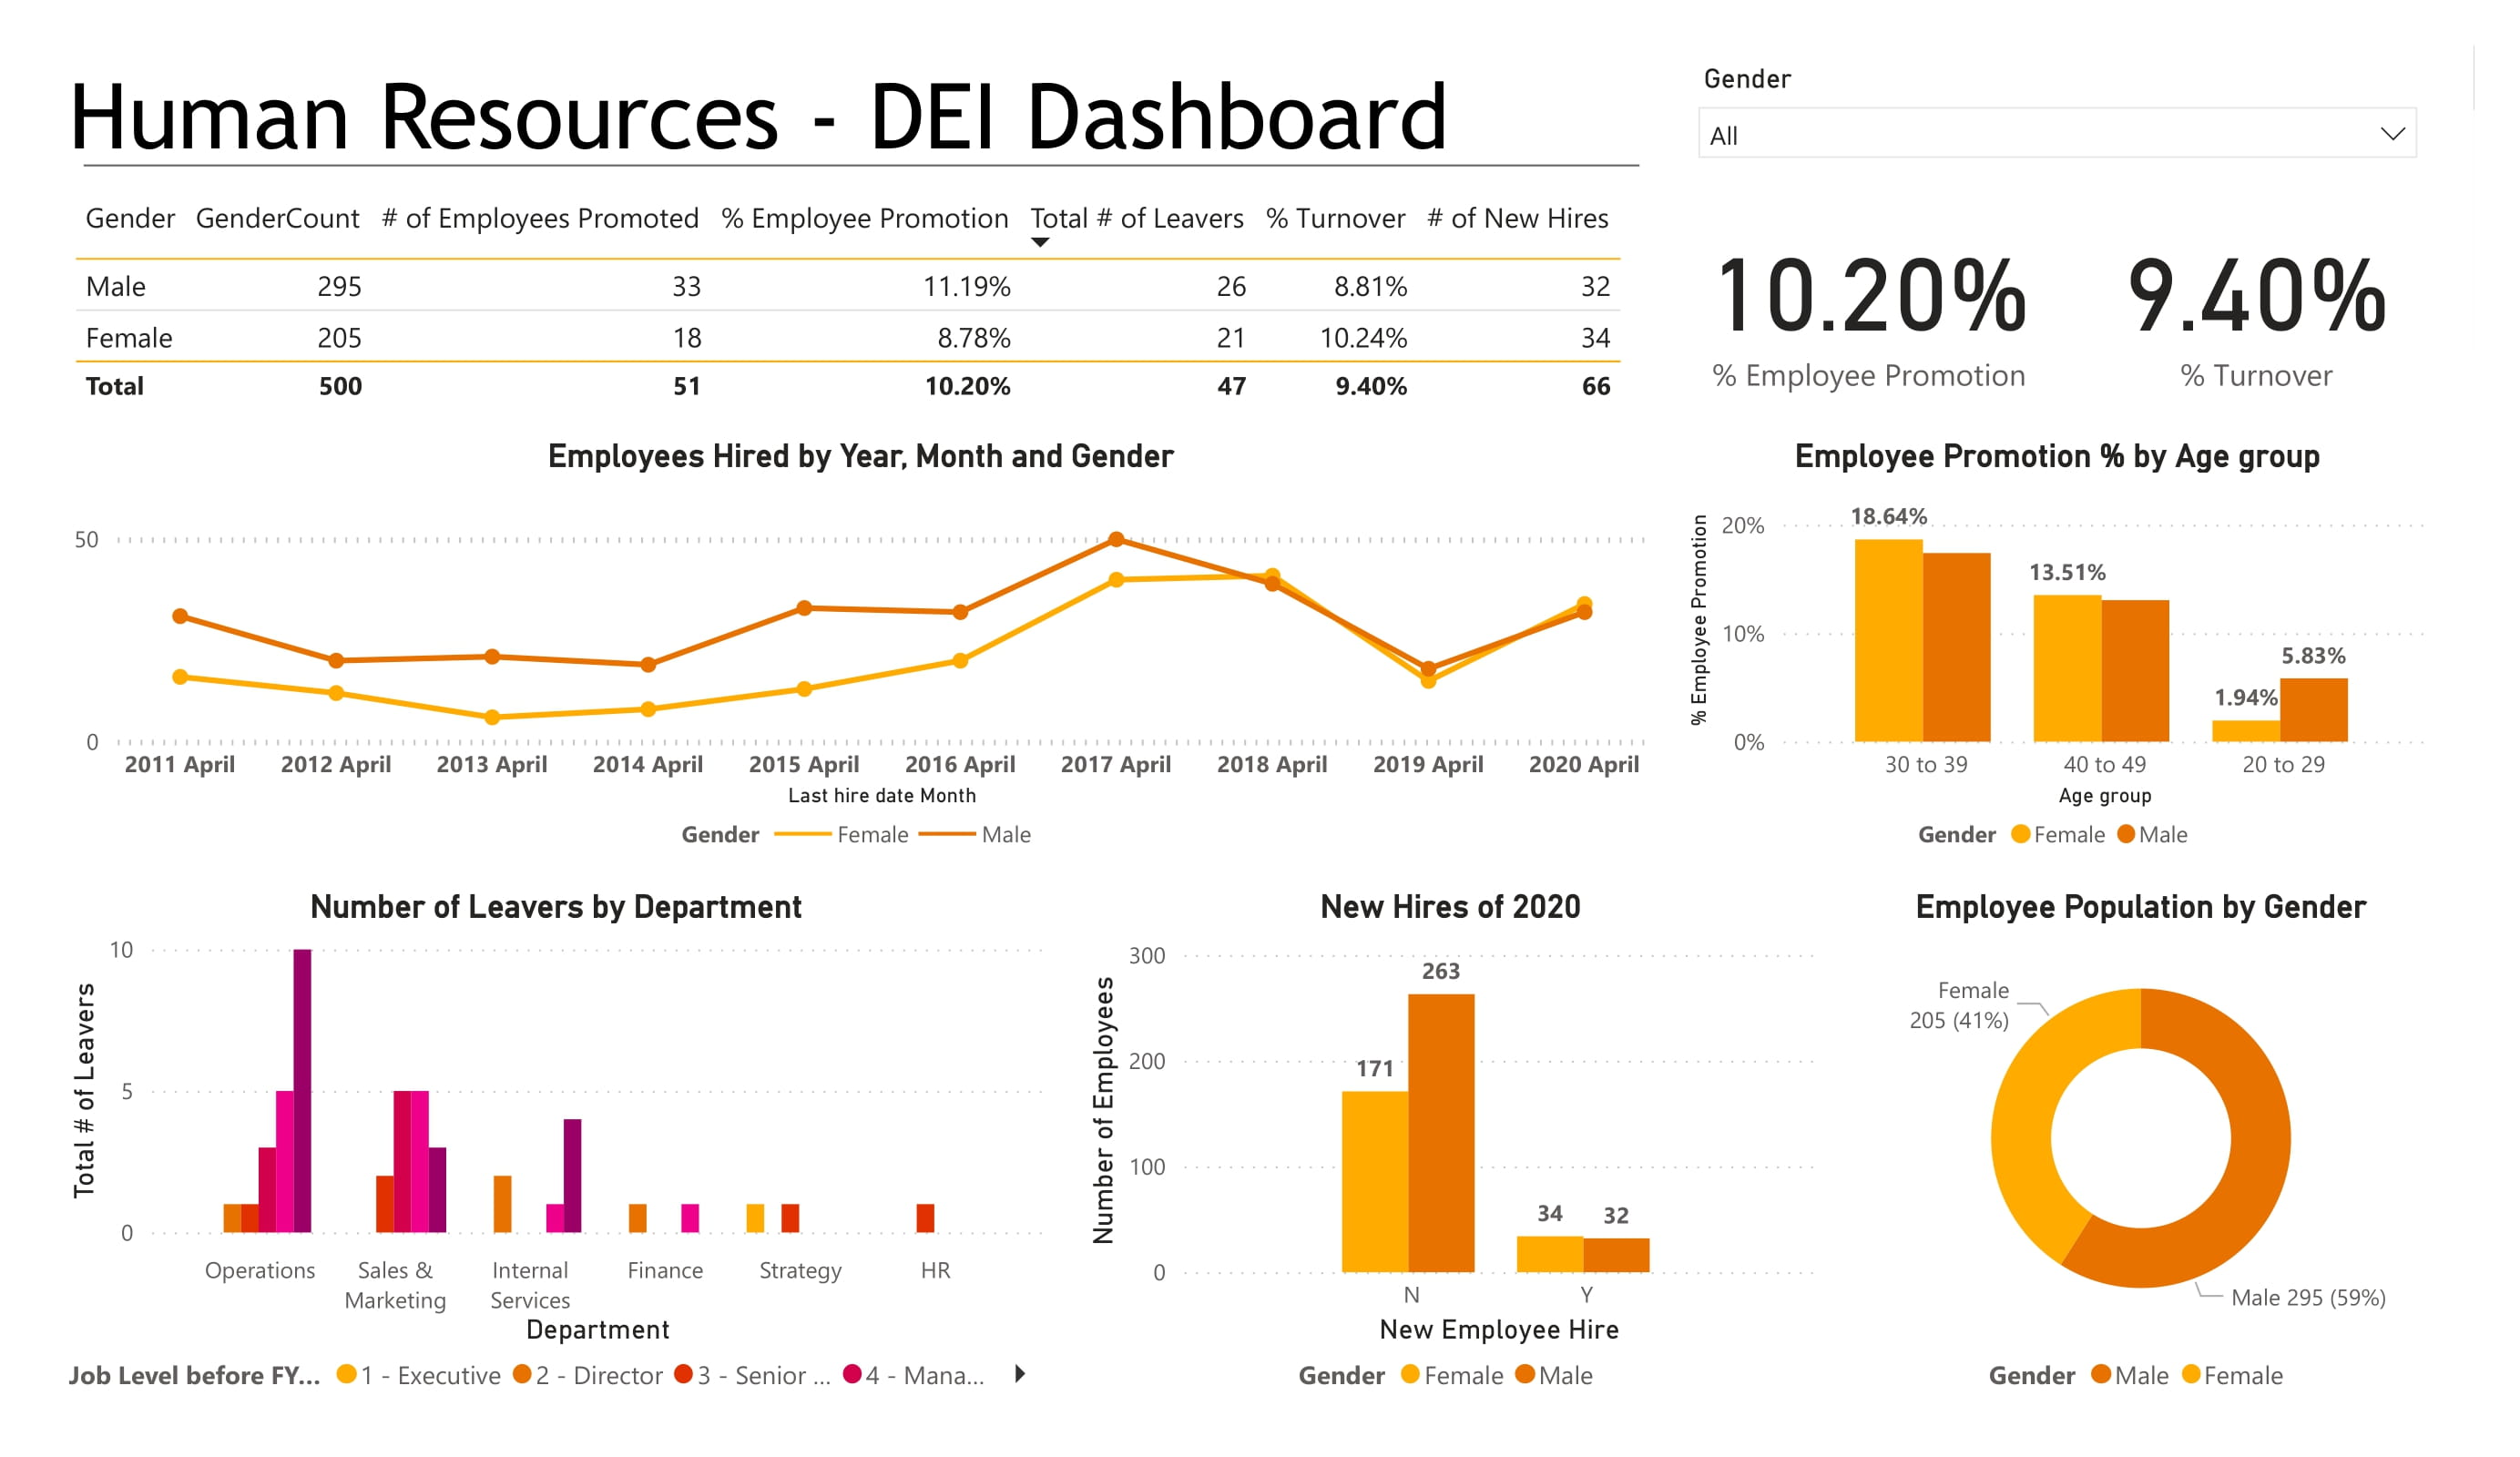The width and height of the screenshot is (2520, 1457).
Task: Open the Gender slicer dropdown
Action: pyautogui.click(x=2050, y=135)
